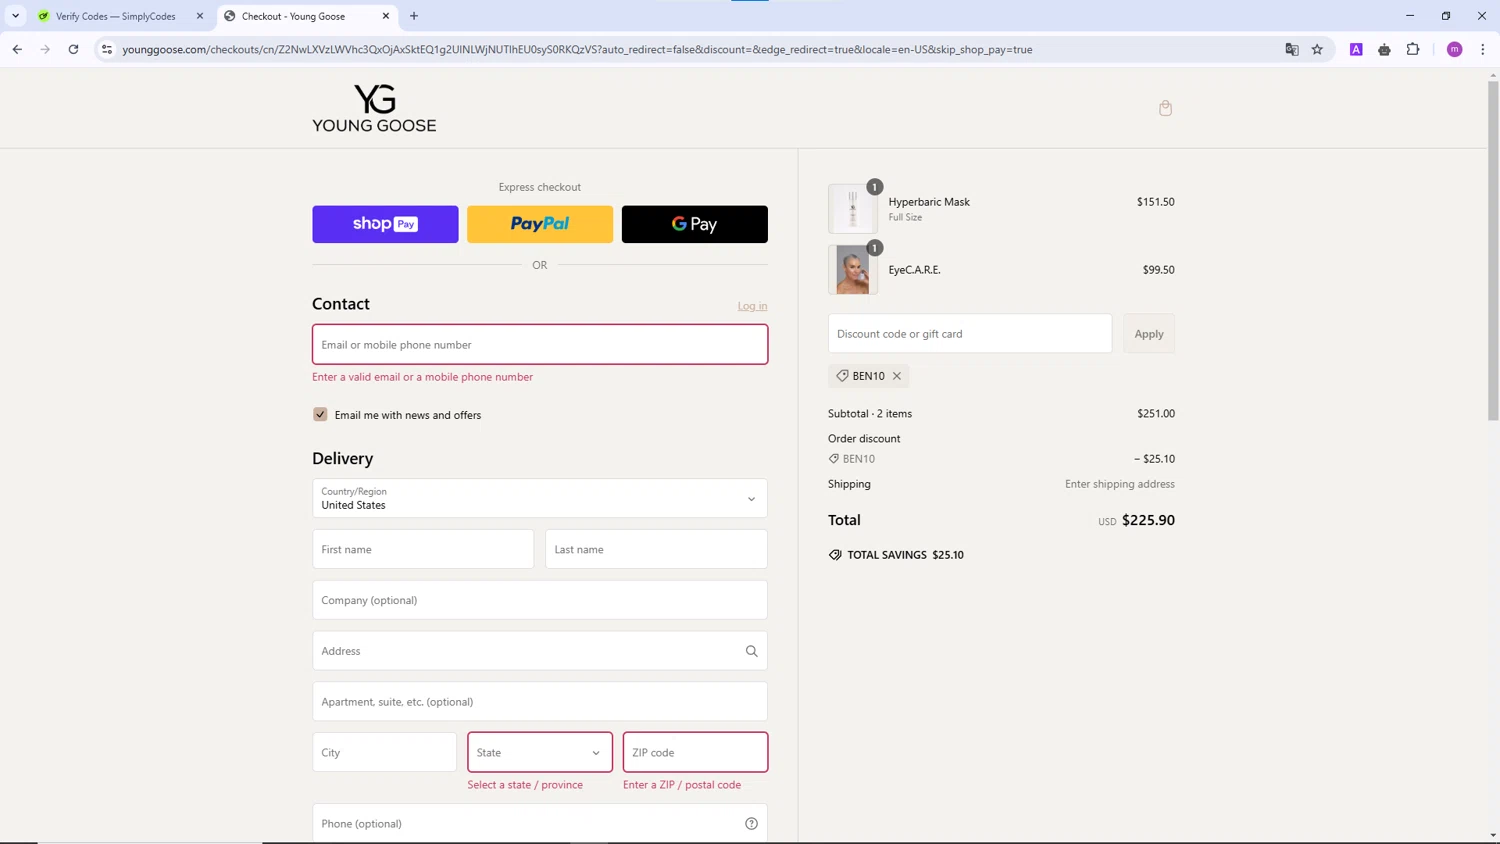Uncheck Email me with news and offers

320,414
